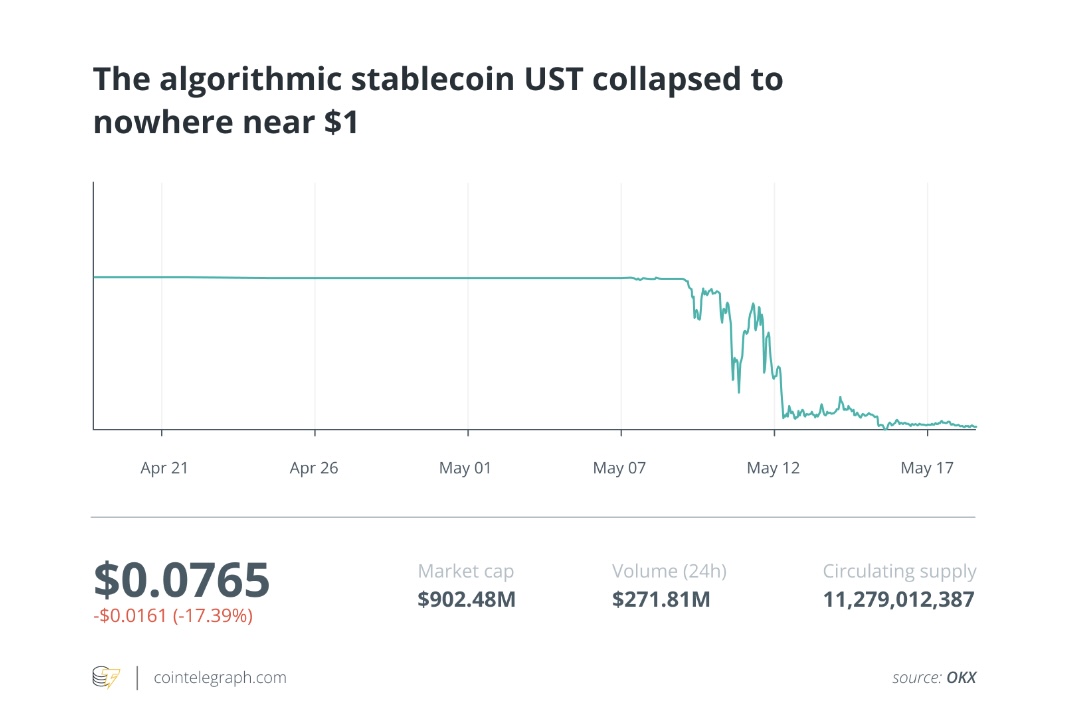Select the May 12 date label
This screenshot has width=1090, height=718.
(773, 468)
